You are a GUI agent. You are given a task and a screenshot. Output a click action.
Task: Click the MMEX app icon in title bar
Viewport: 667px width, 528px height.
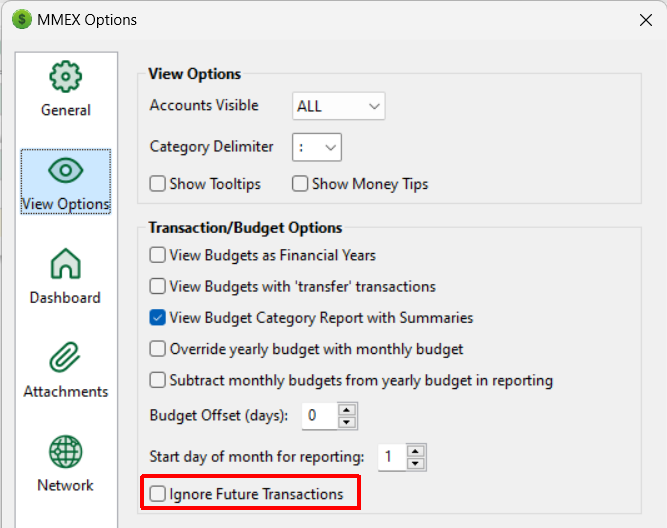21,20
